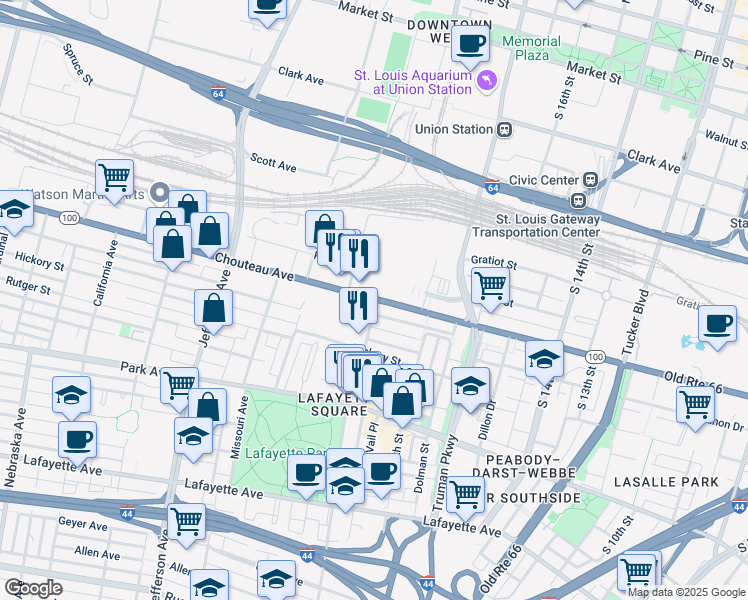Select the Route 100 shield near S 13th St
This screenshot has height=600, width=748.
pyautogui.click(x=595, y=357)
